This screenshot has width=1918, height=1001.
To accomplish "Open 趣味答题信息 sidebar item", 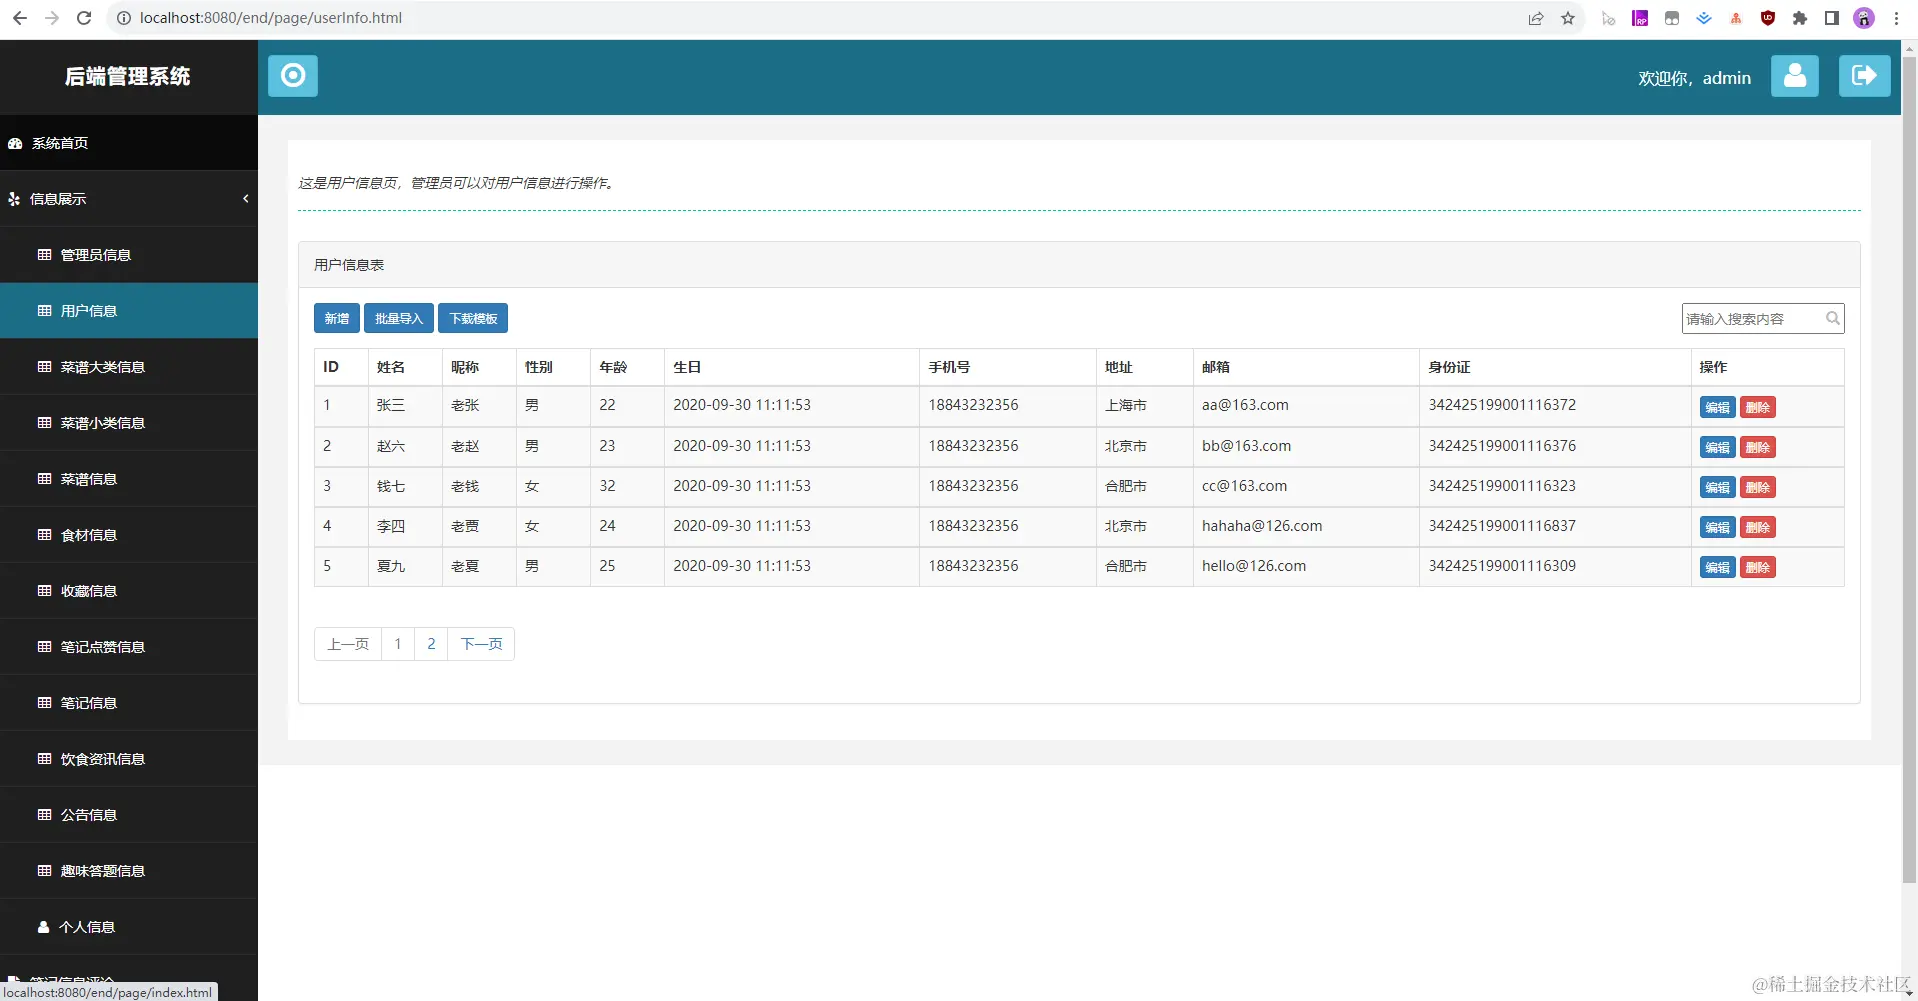I will [x=129, y=871].
